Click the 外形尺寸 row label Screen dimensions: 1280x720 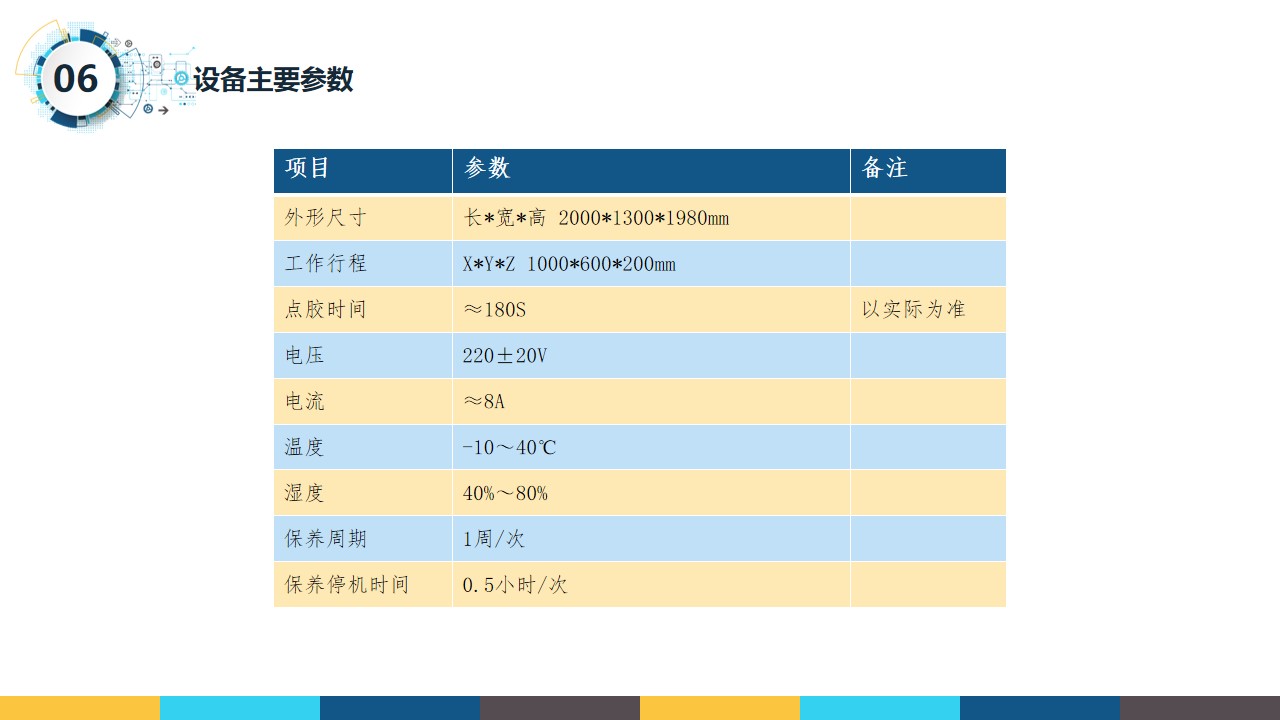(x=326, y=217)
